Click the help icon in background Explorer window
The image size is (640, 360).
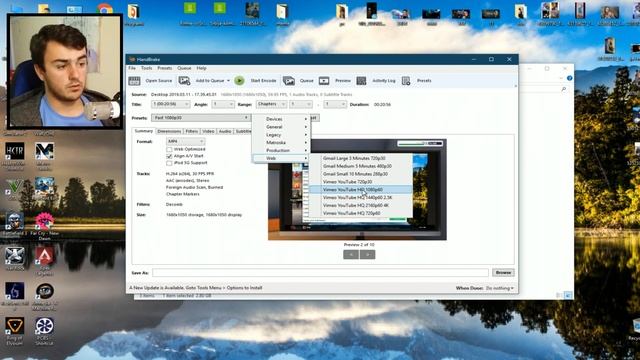tap(569, 78)
